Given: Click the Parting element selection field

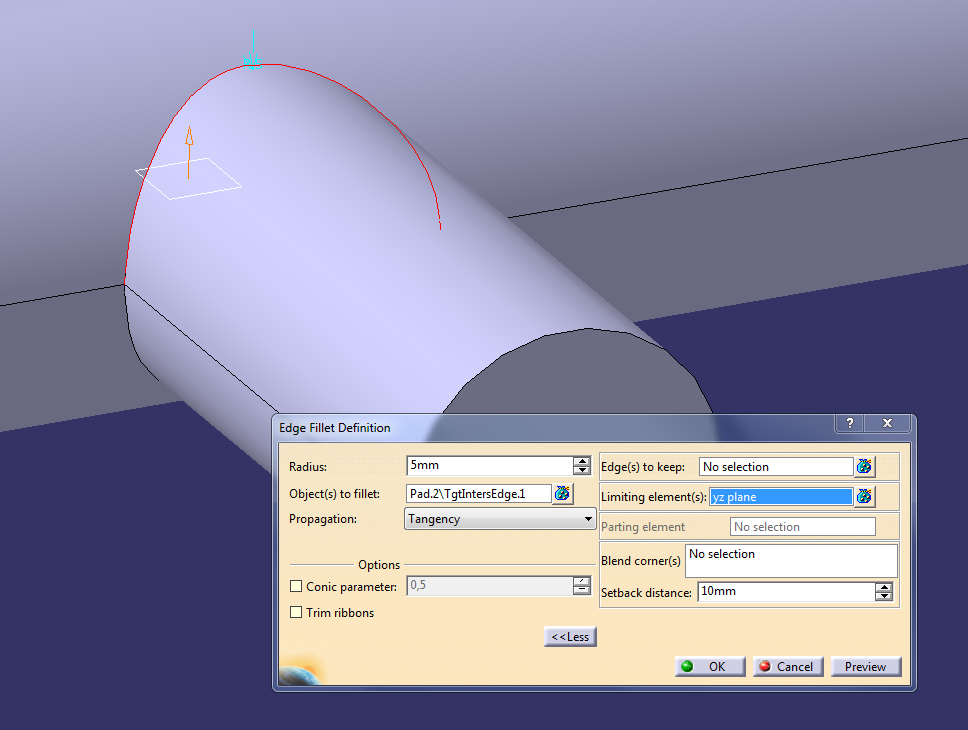Looking at the screenshot, I should (803, 527).
